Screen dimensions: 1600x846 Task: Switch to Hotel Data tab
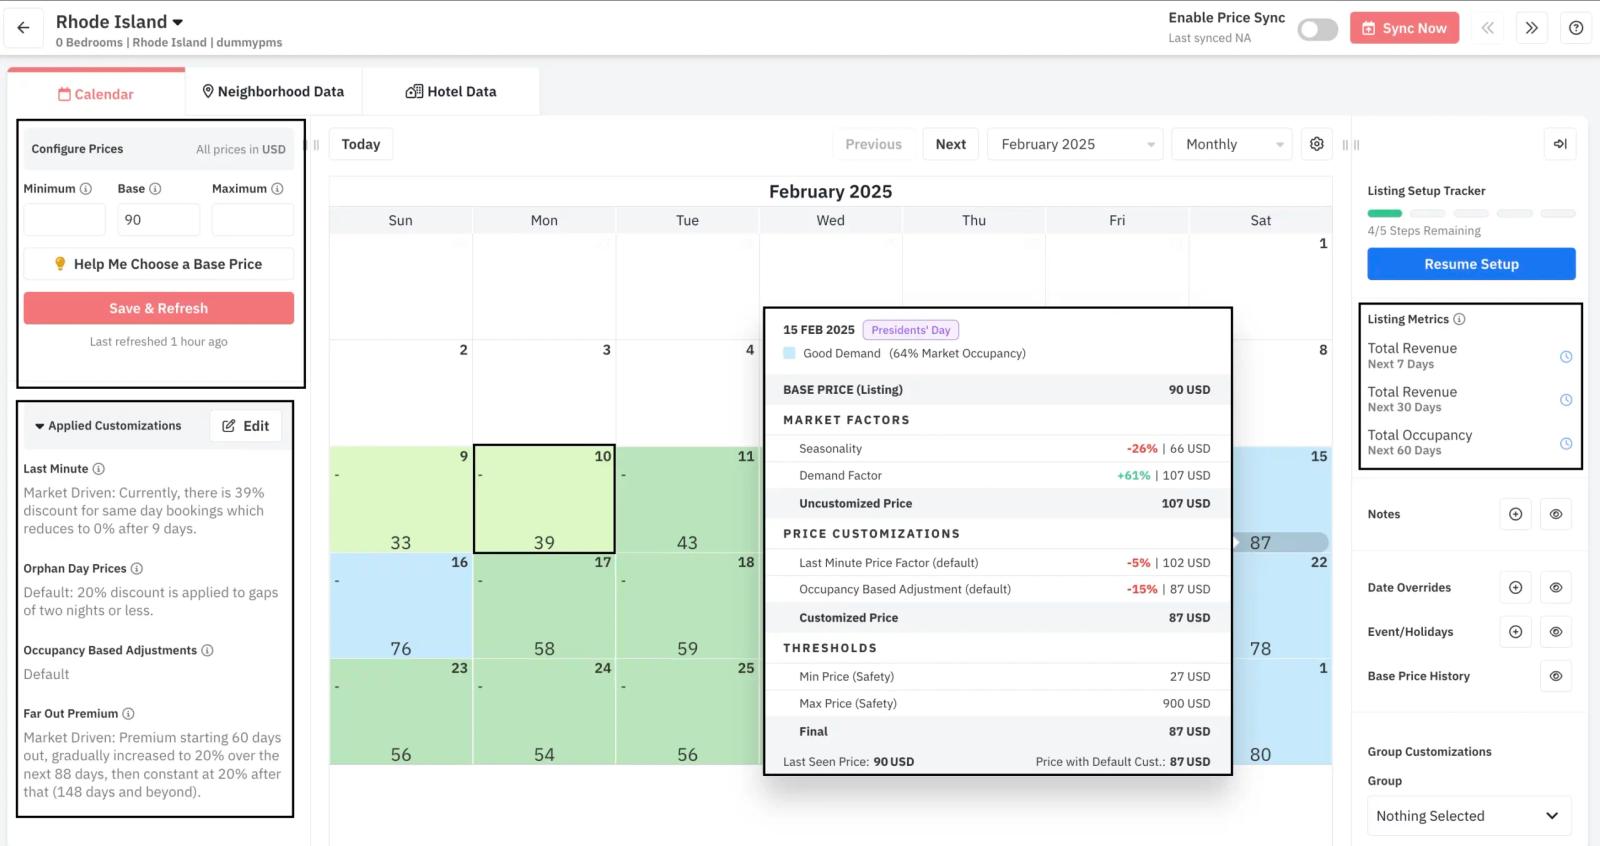coord(451,92)
